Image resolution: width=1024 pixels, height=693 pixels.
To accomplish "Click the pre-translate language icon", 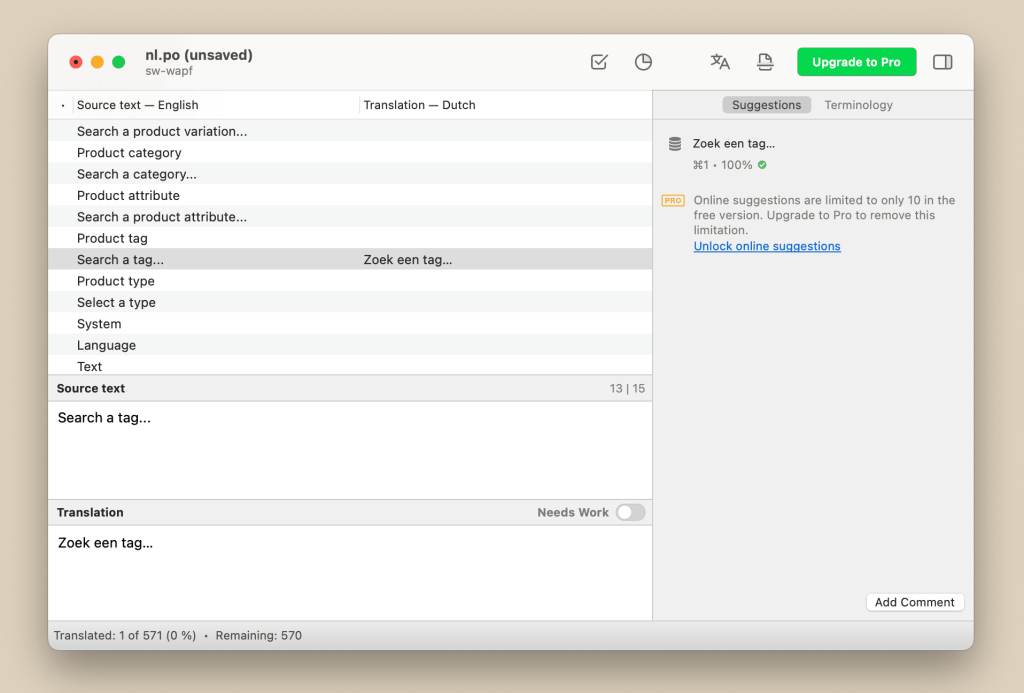I will click(x=719, y=61).
